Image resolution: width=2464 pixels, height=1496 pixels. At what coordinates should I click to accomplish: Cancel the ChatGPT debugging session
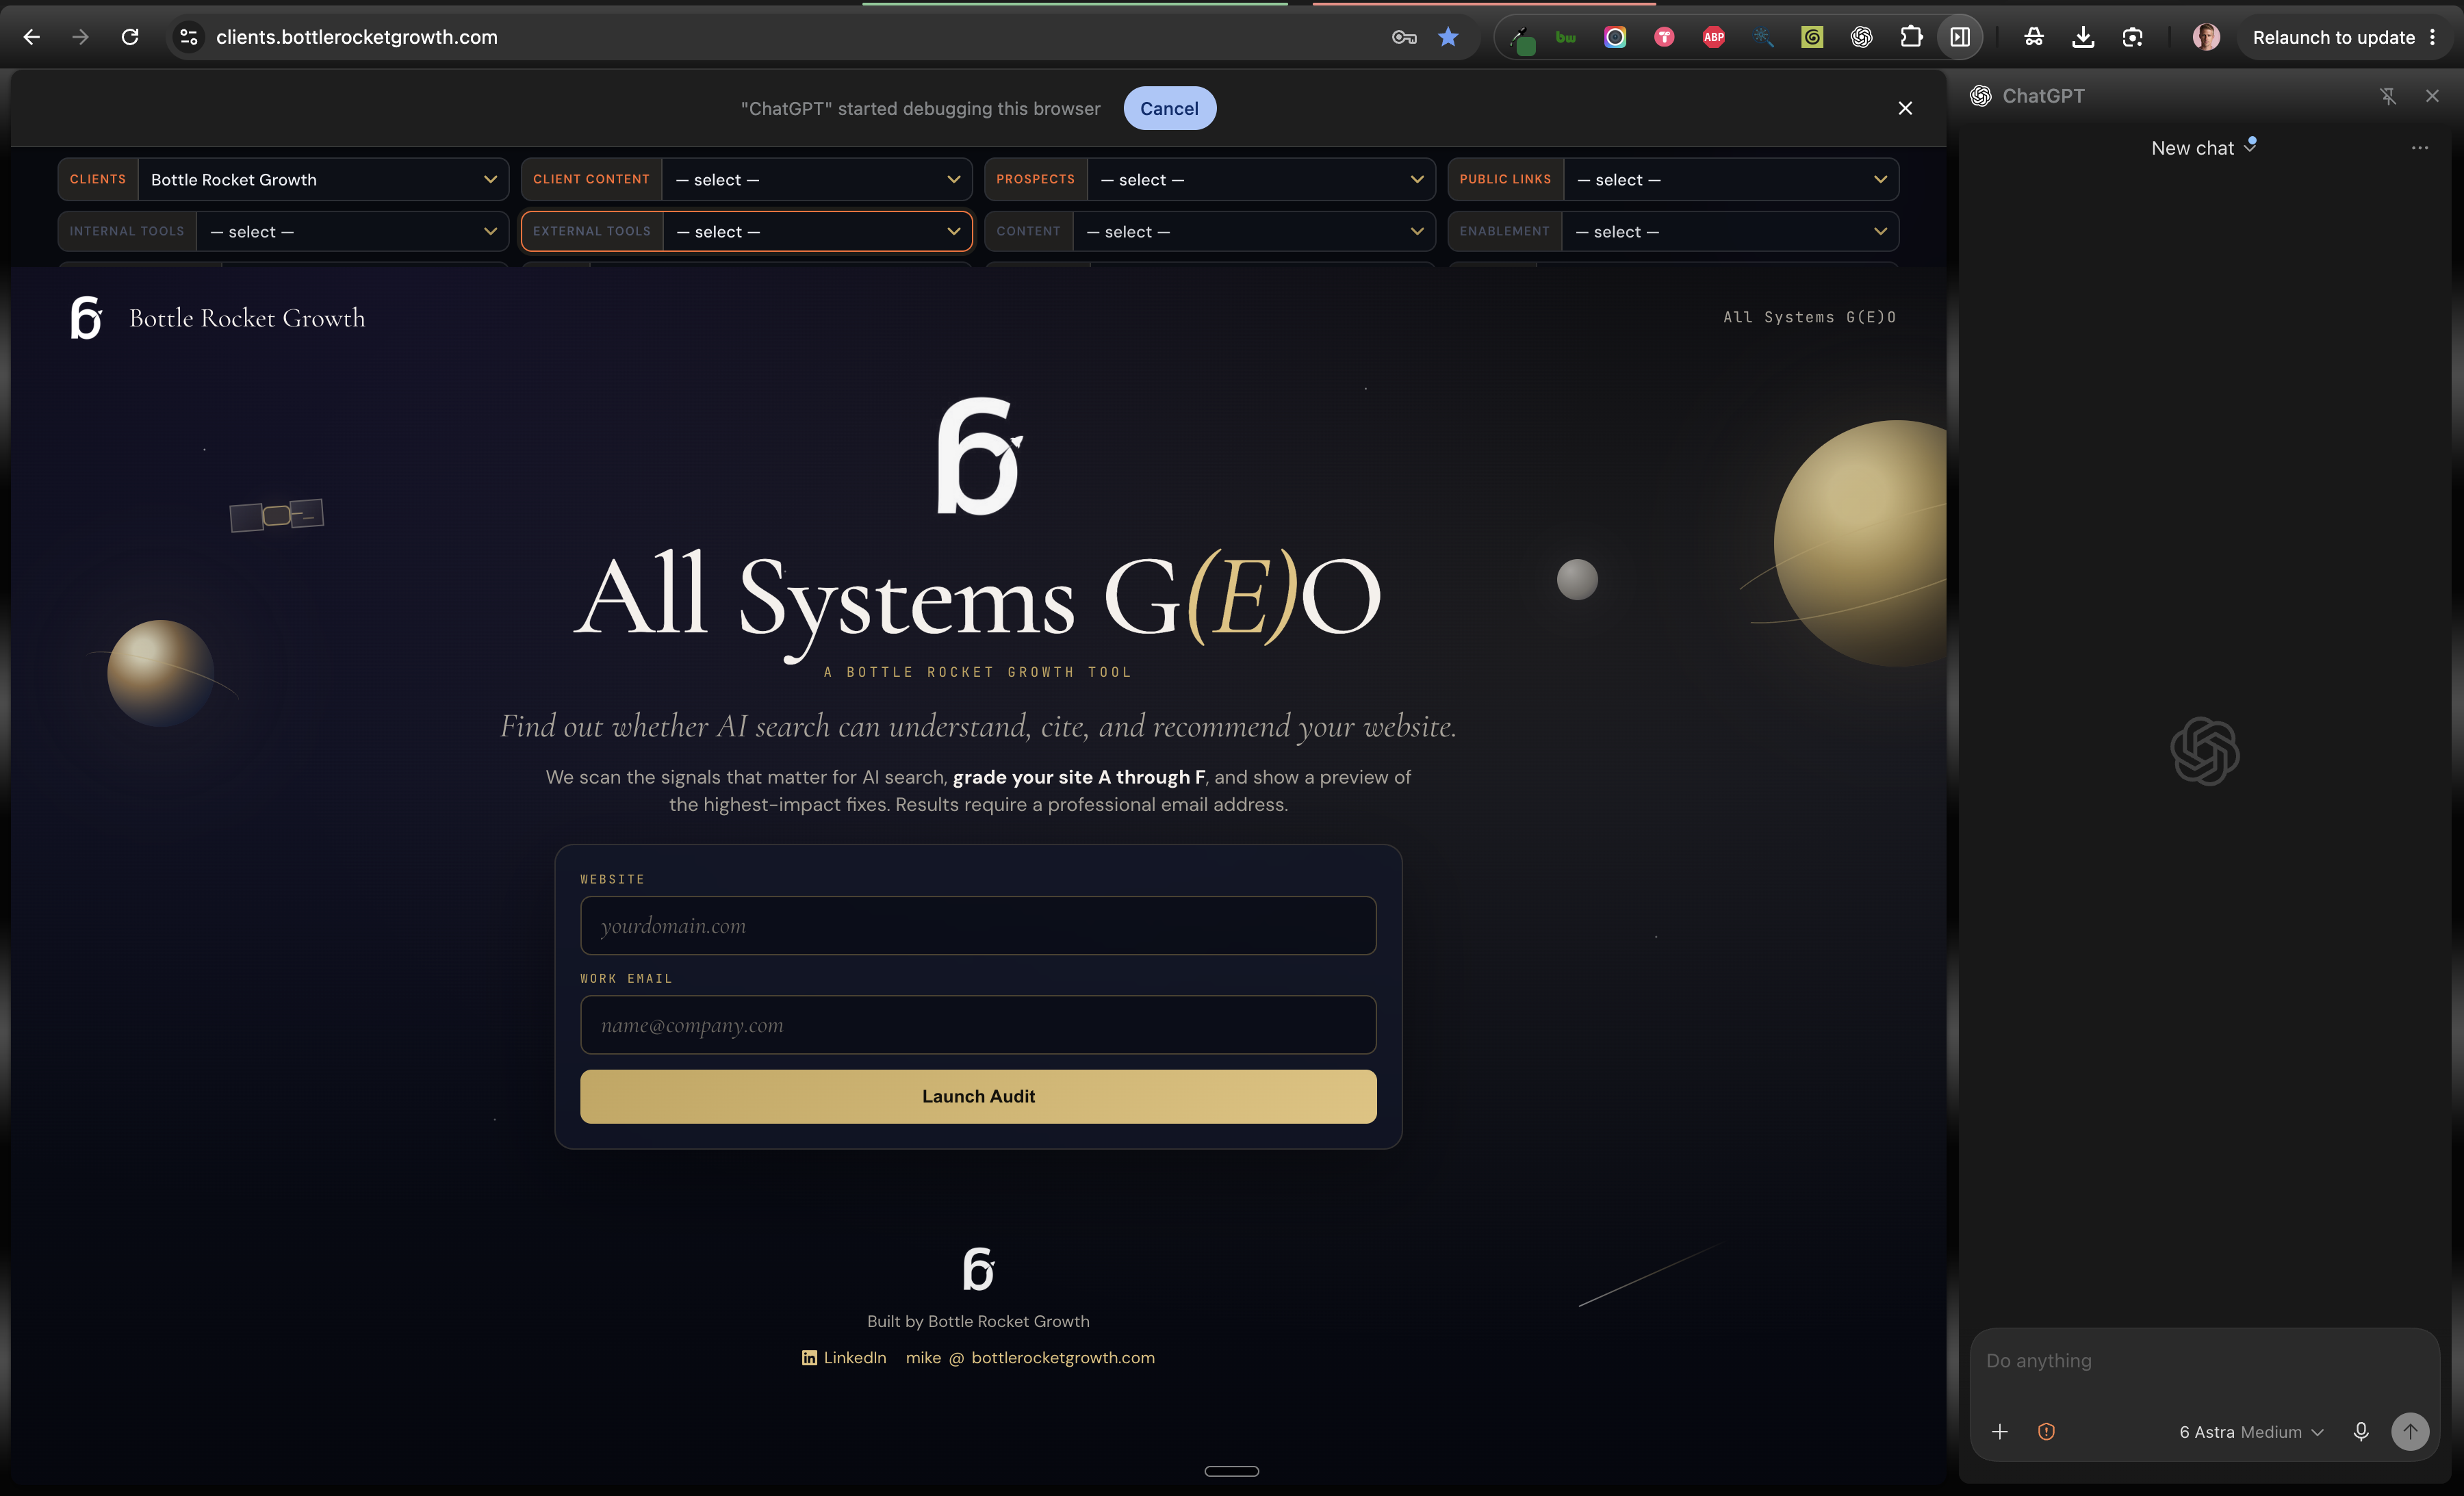pos(1169,108)
